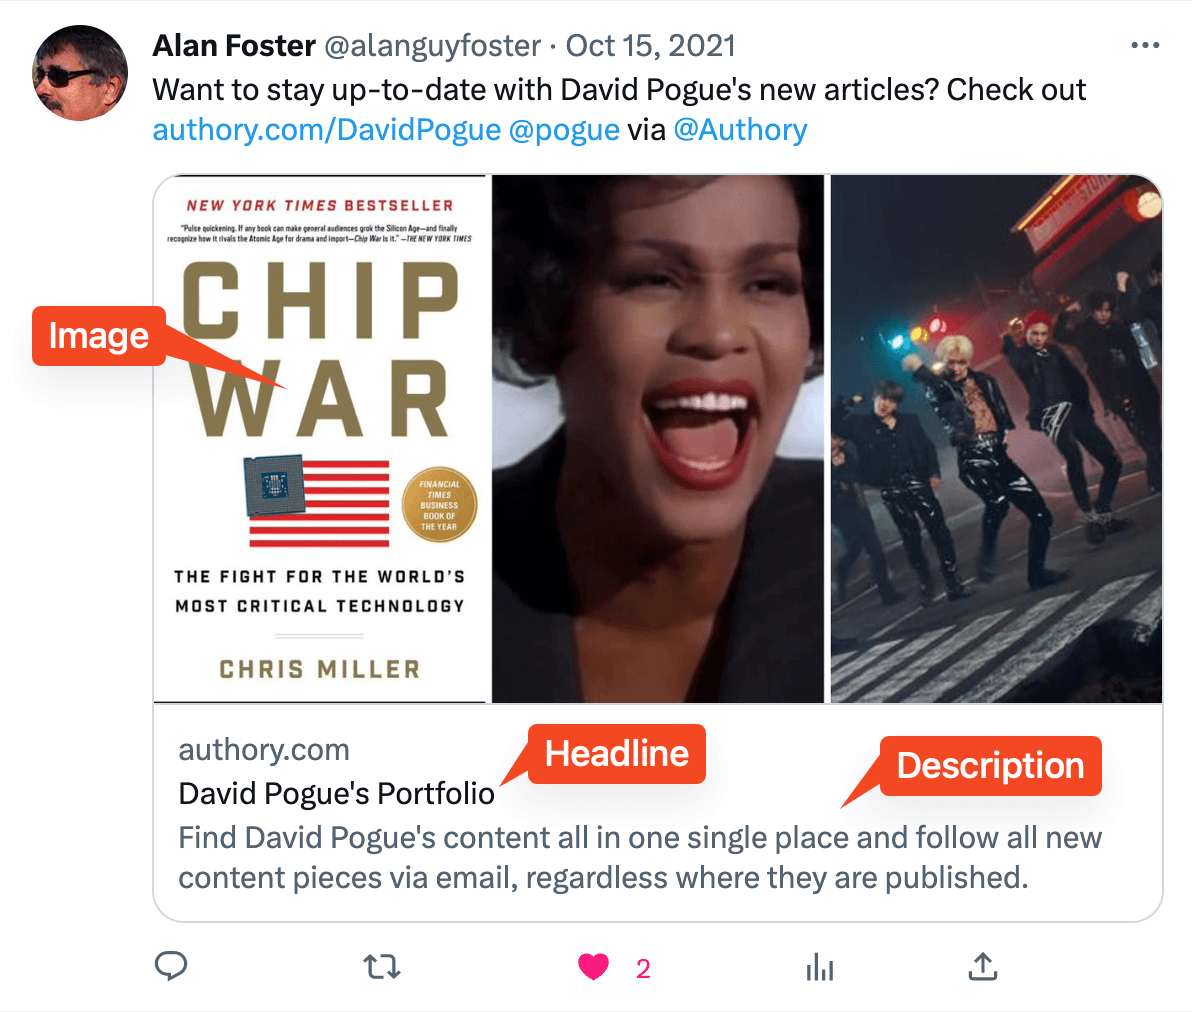Viewport: 1192px width, 1012px height.
Task: Click Alan Foster's profile avatar
Action: click(x=80, y=73)
